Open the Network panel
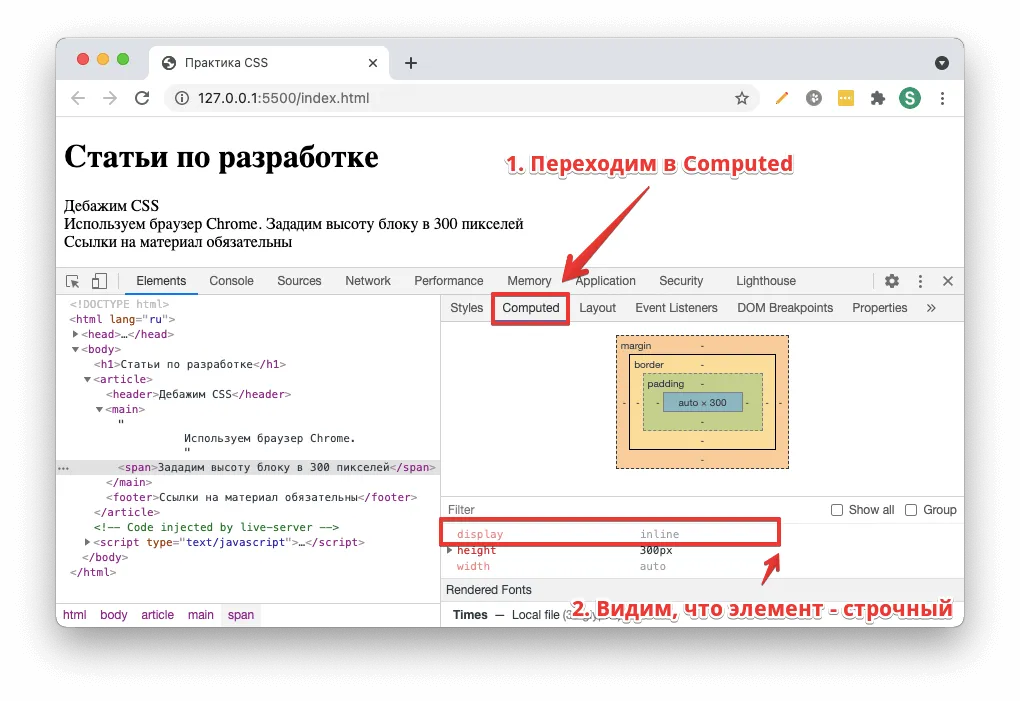 pos(368,281)
